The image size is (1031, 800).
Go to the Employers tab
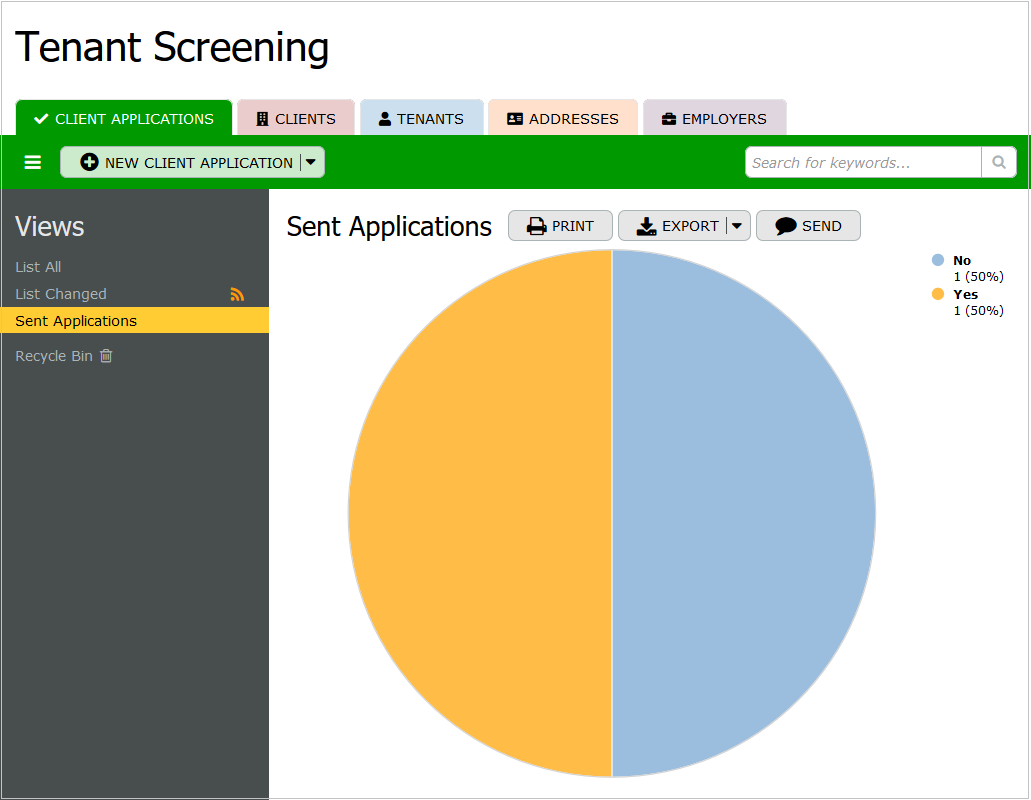714,118
